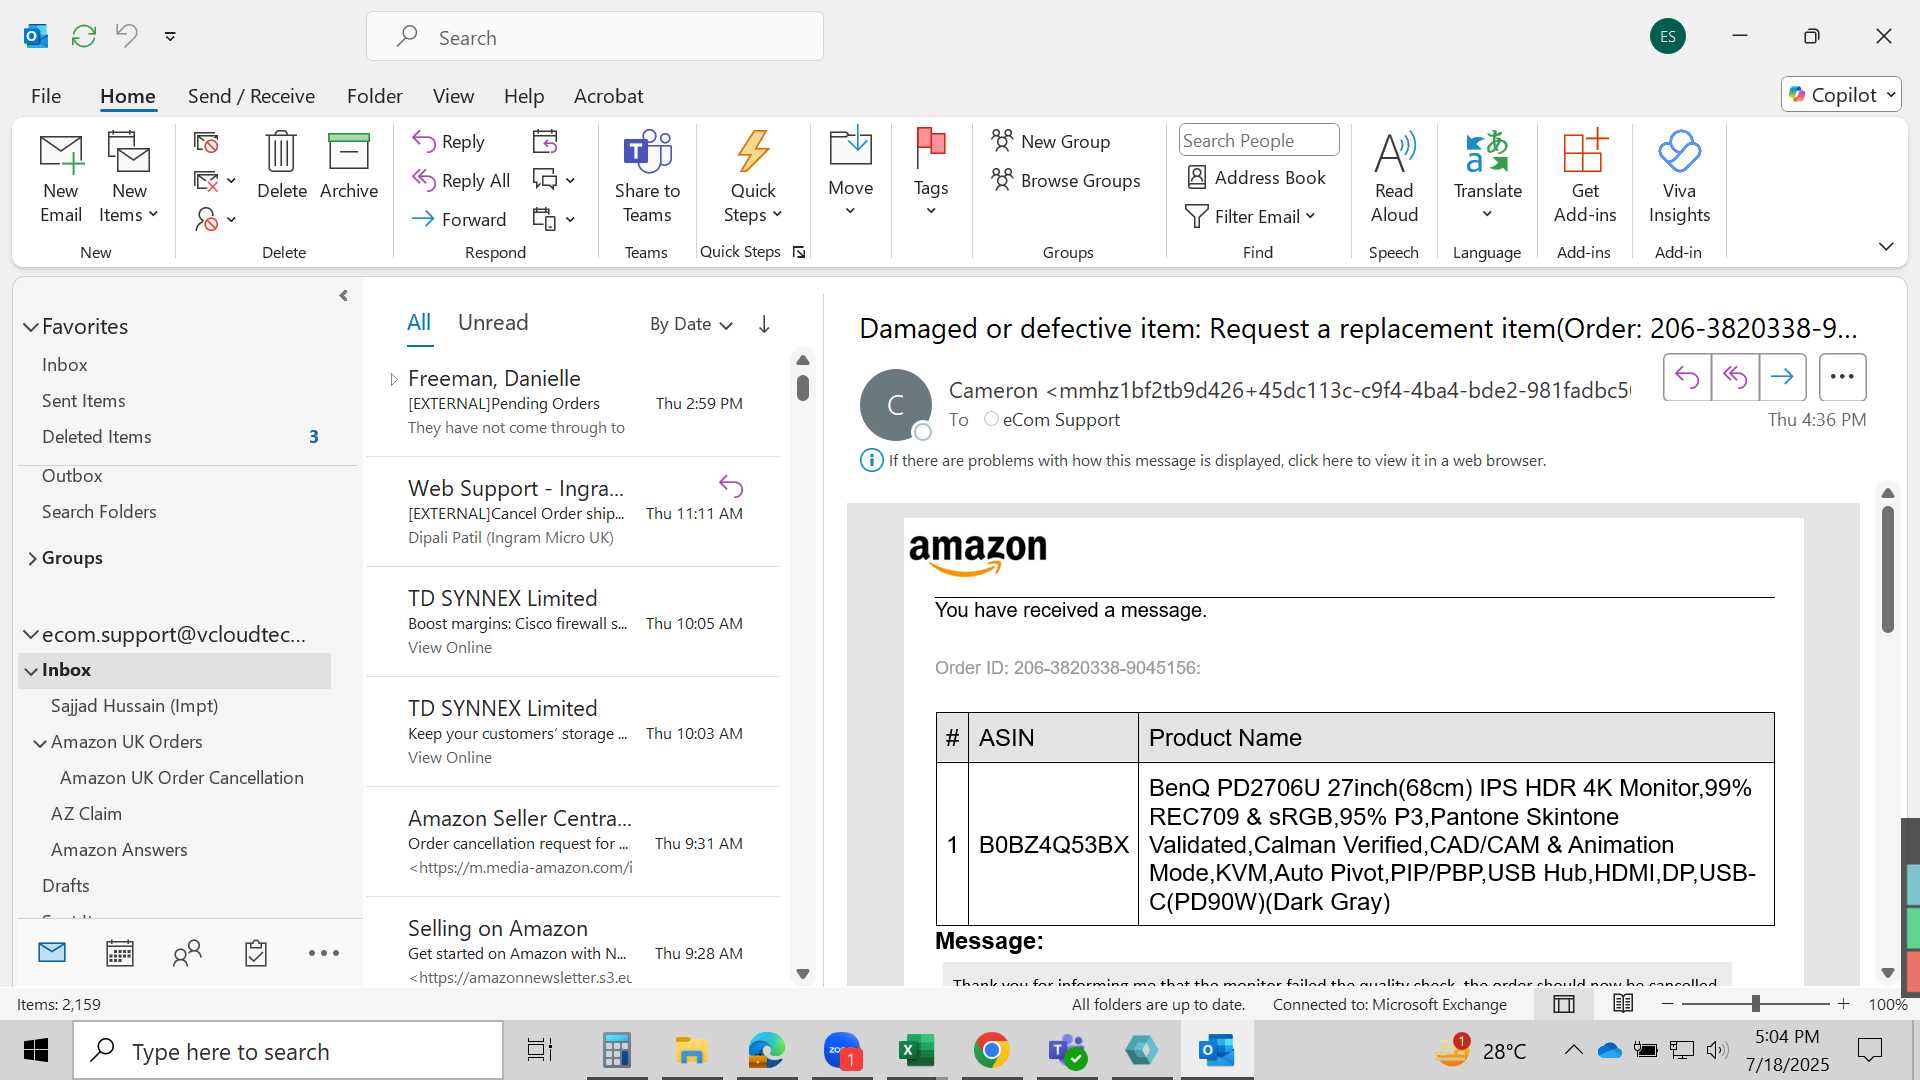Open the File menu

tap(46, 96)
